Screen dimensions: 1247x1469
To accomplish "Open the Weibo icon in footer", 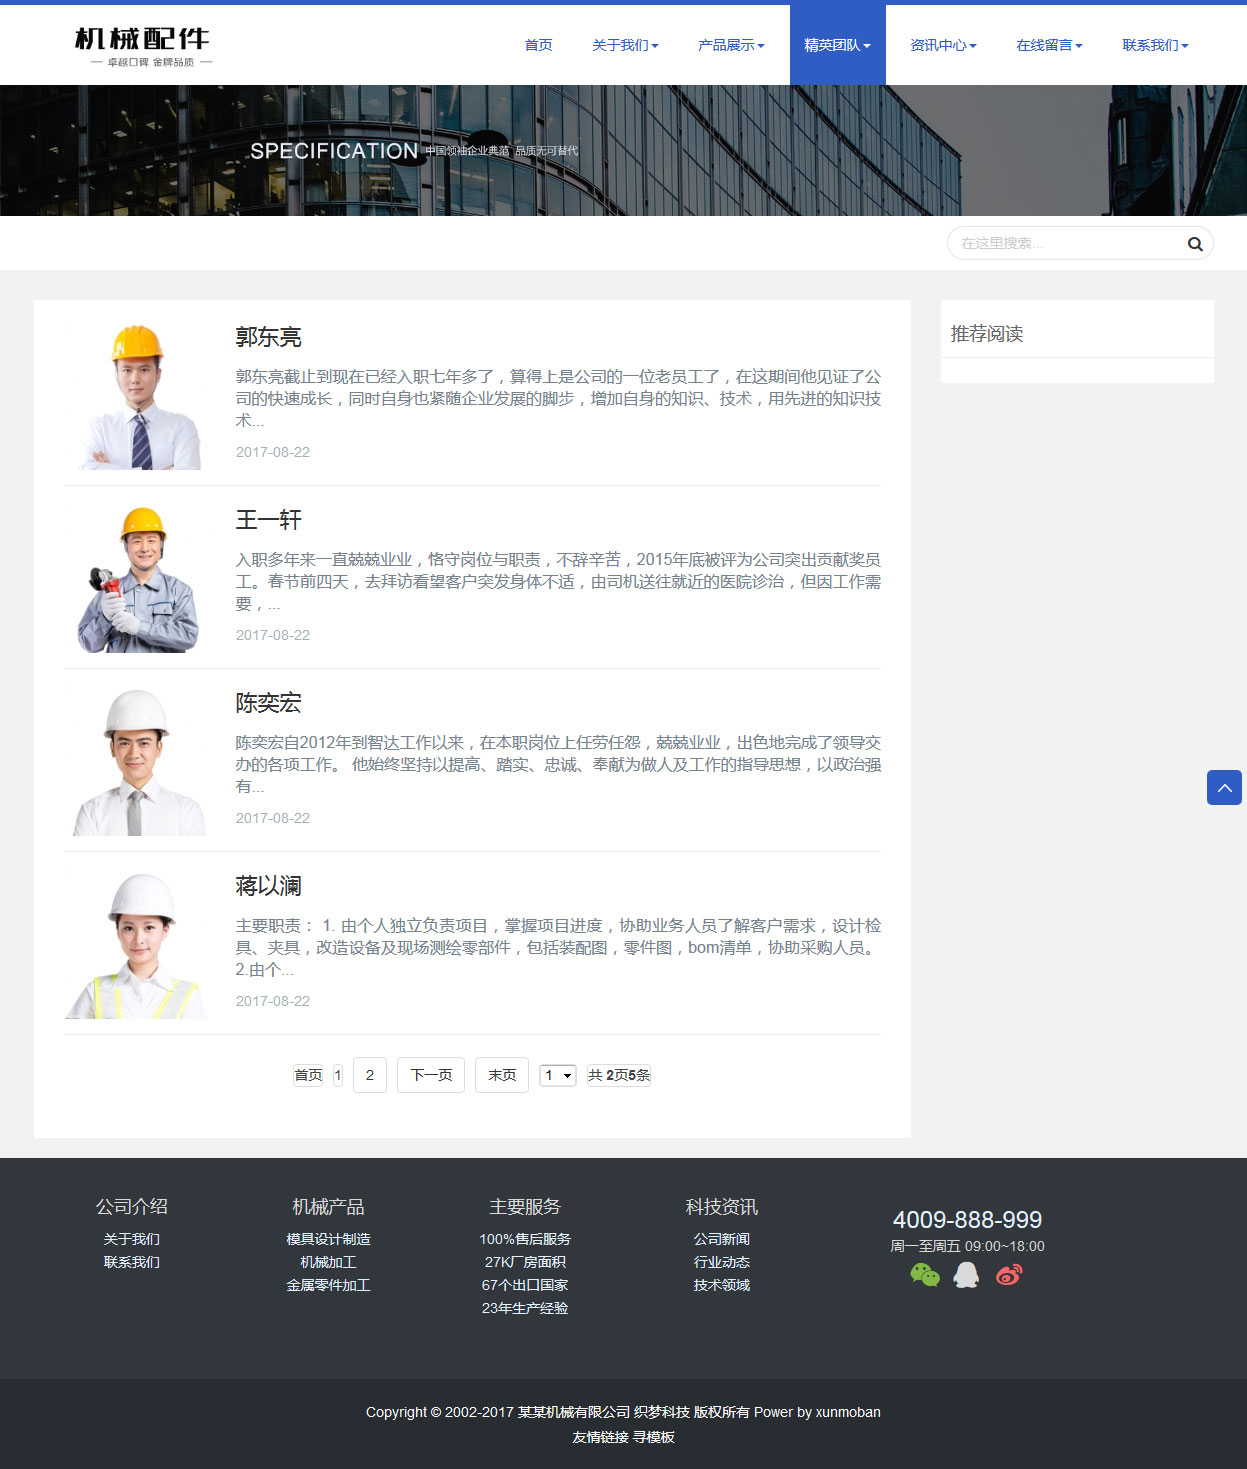I will click(x=1009, y=1275).
